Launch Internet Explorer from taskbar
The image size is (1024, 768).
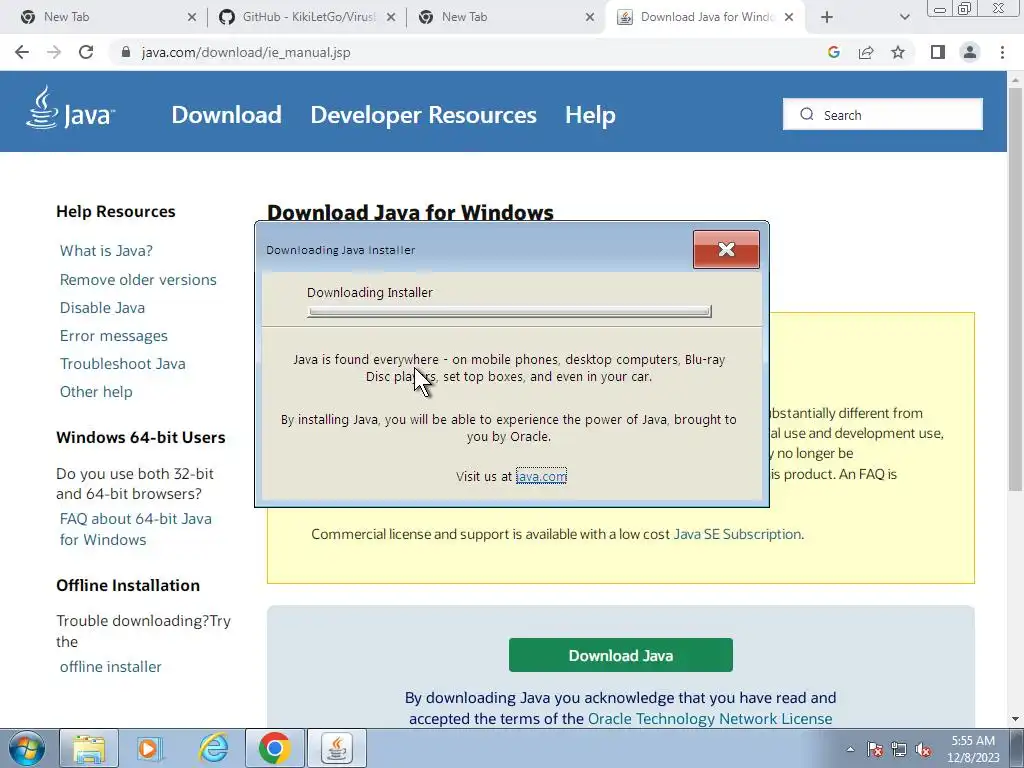(214, 748)
